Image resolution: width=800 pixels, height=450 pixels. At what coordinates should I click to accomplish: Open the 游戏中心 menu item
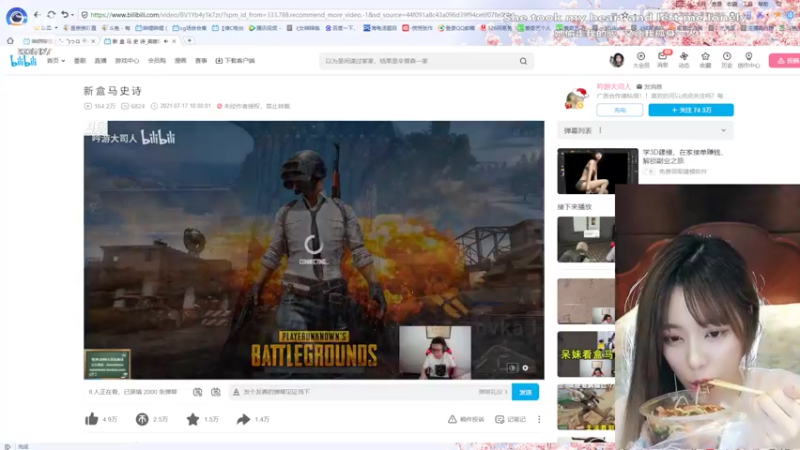(x=127, y=61)
